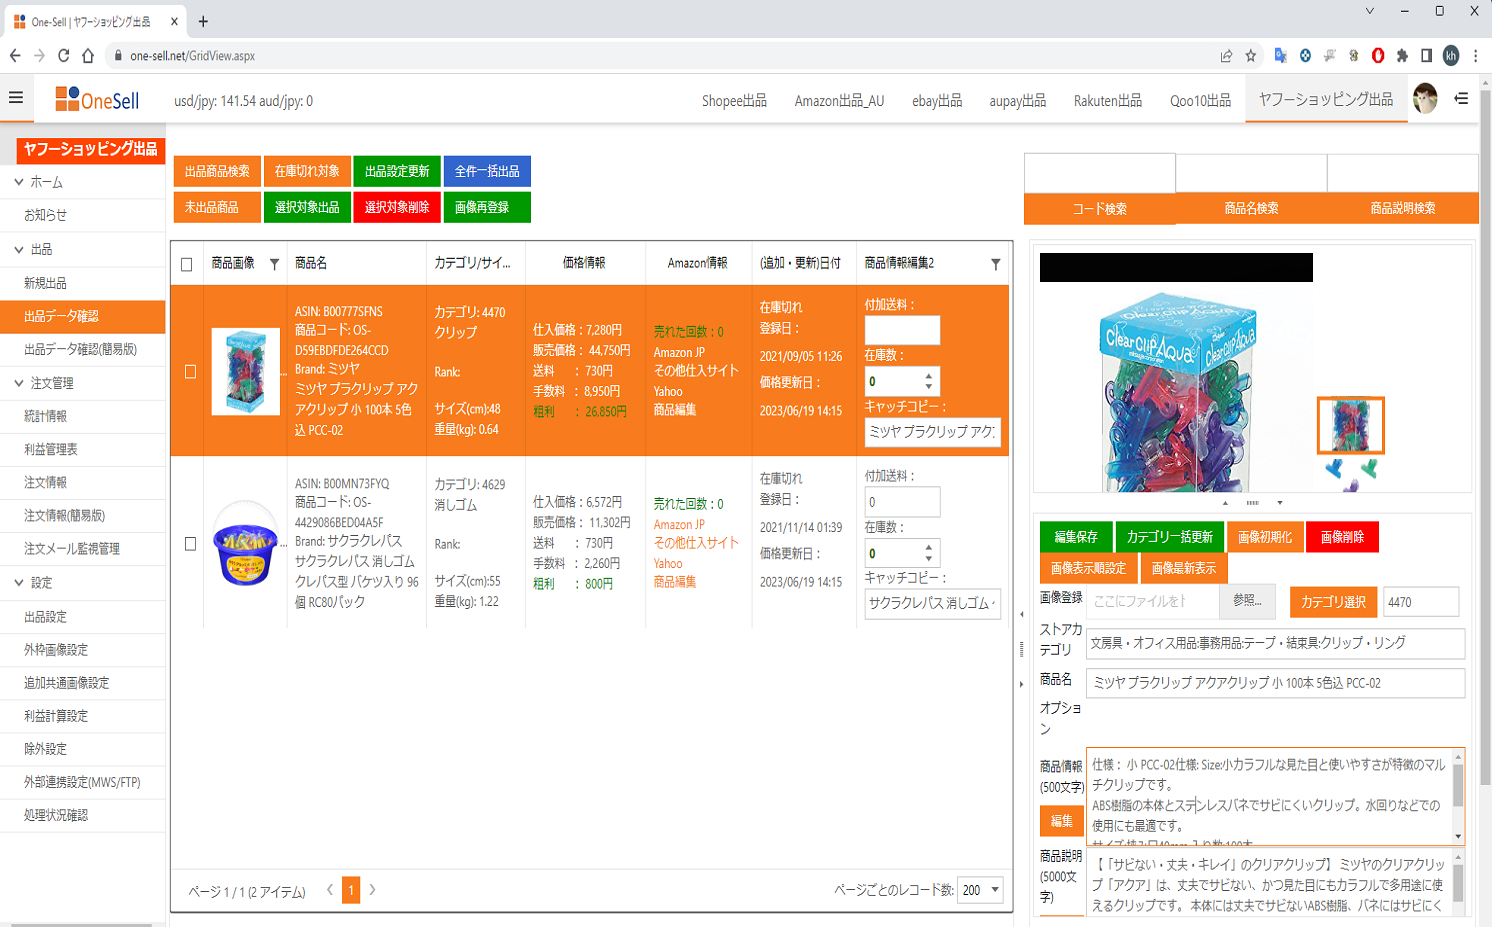Open the records-per-page dropdown
Image resolution: width=1492 pixels, height=927 pixels.
click(980, 890)
